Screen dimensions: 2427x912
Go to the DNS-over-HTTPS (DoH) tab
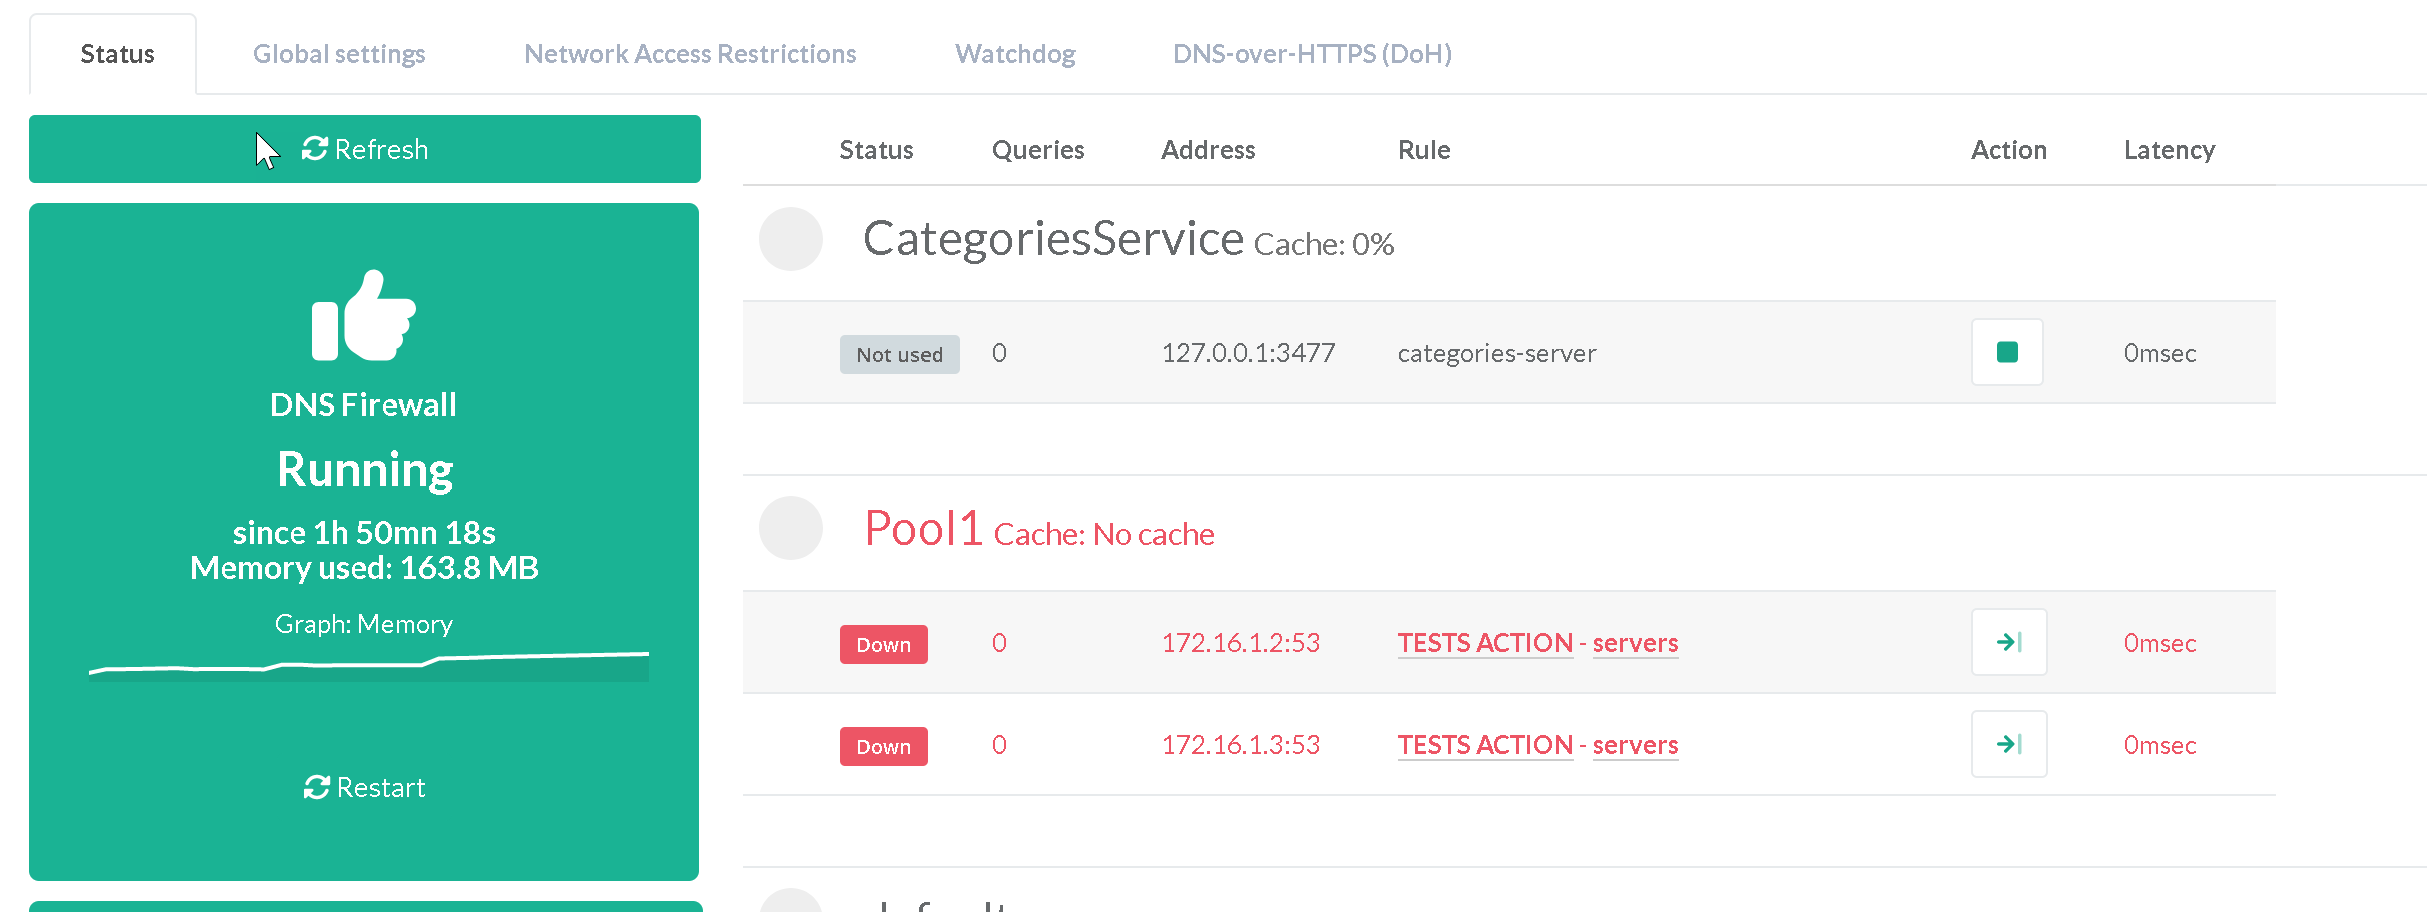[x=1312, y=54]
